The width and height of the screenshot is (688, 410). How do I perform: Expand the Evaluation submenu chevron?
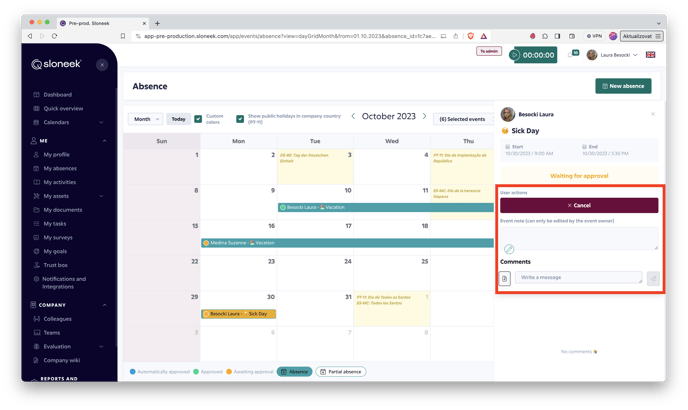point(101,347)
